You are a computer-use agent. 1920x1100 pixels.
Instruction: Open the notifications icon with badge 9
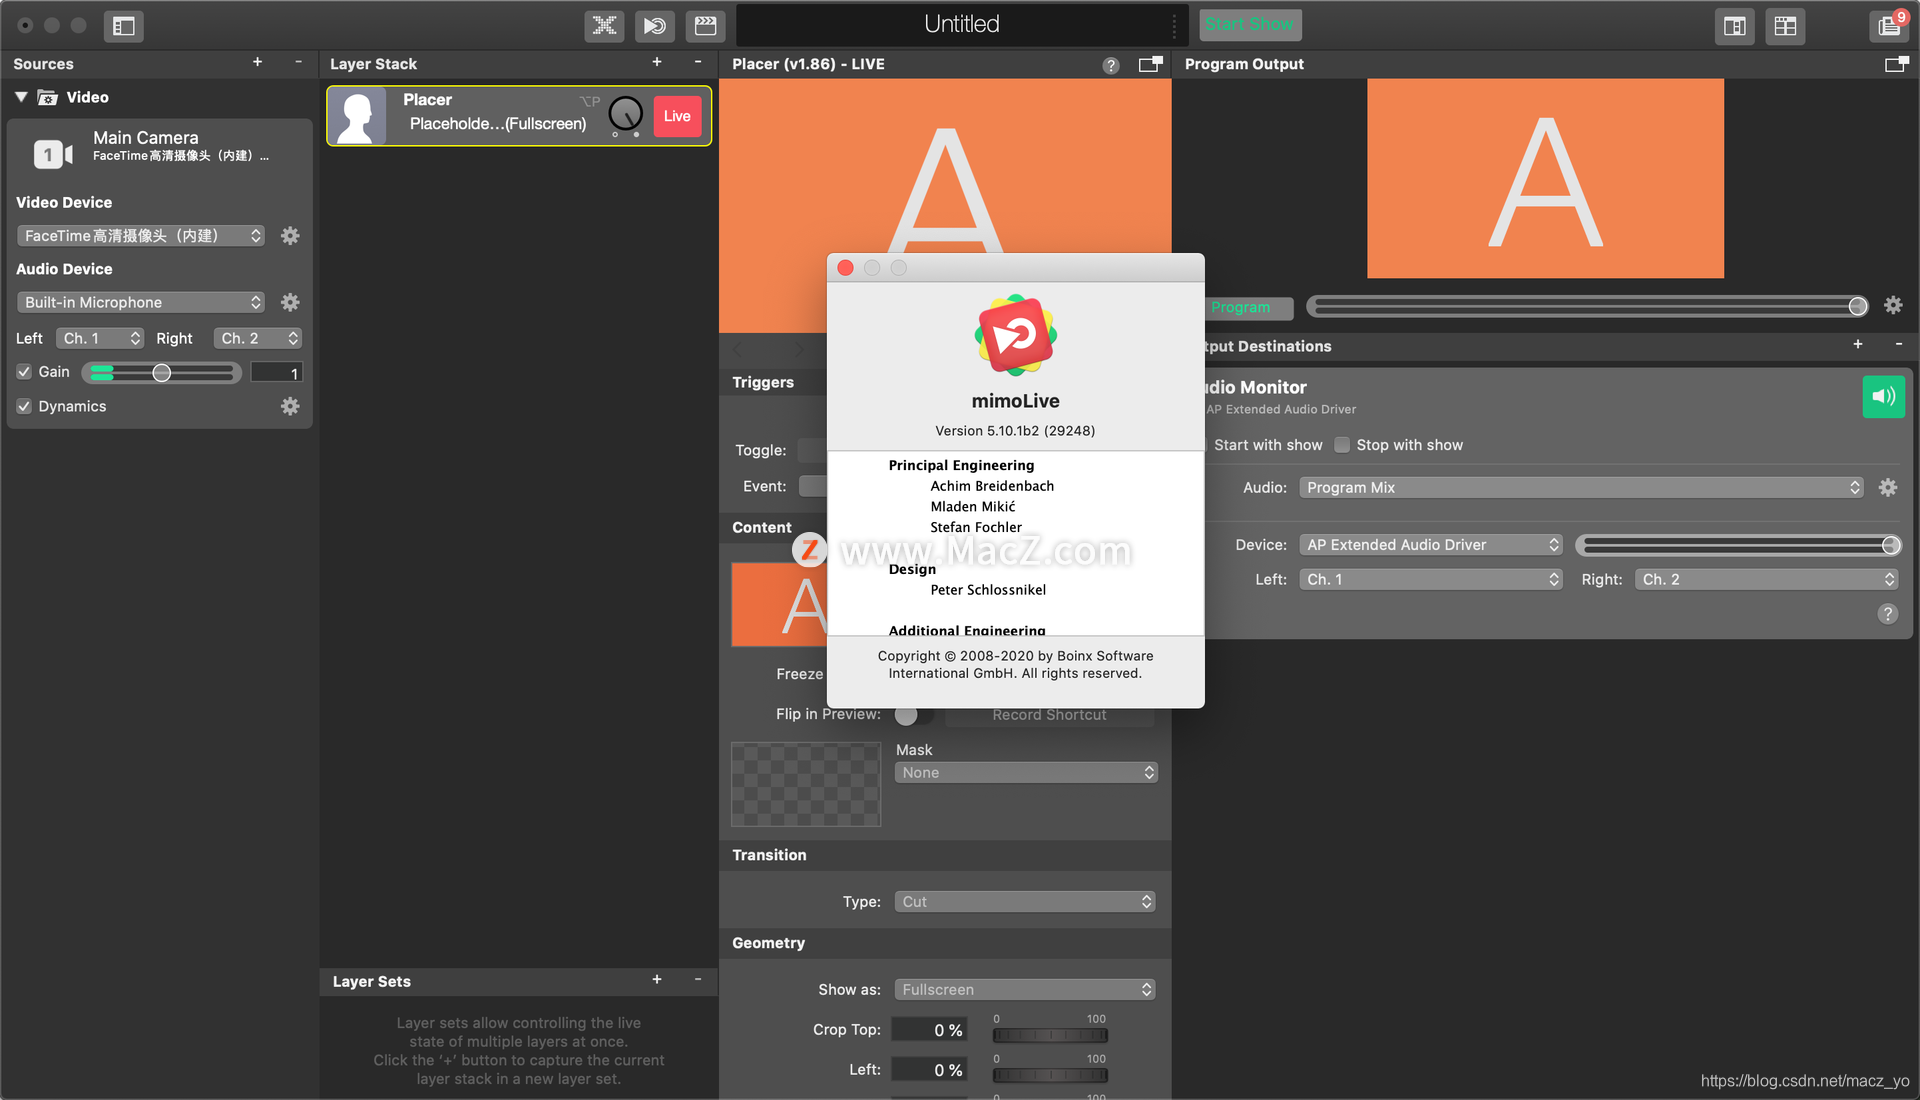coord(1889,26)
